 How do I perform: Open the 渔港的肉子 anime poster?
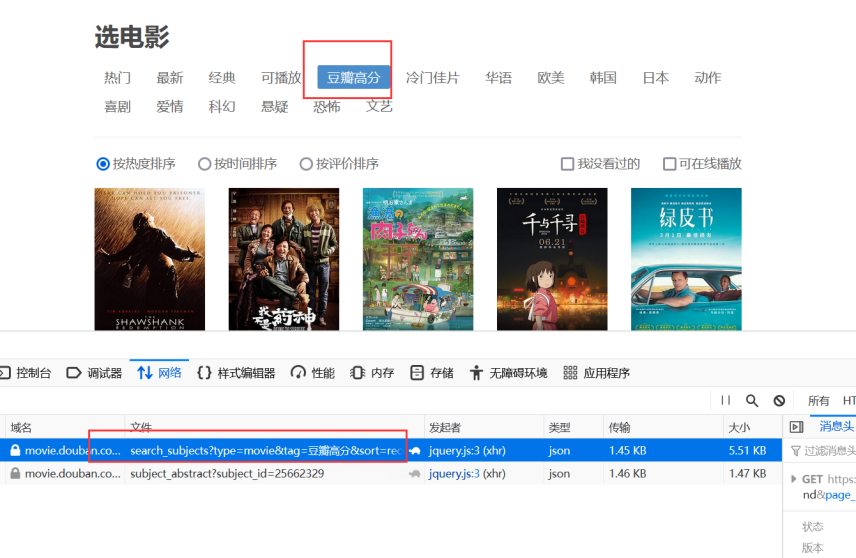418,259
